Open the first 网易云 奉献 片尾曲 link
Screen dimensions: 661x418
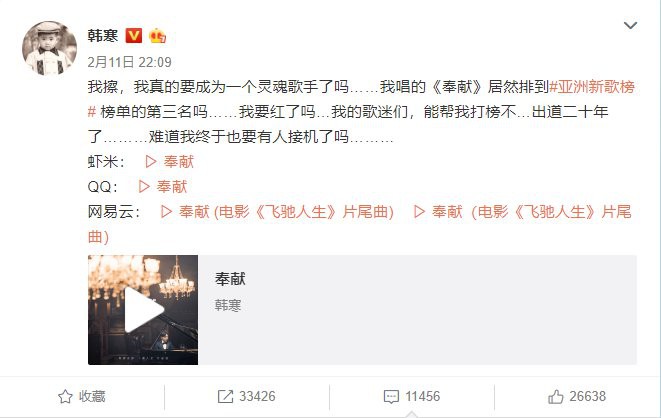tap(277, 212)
